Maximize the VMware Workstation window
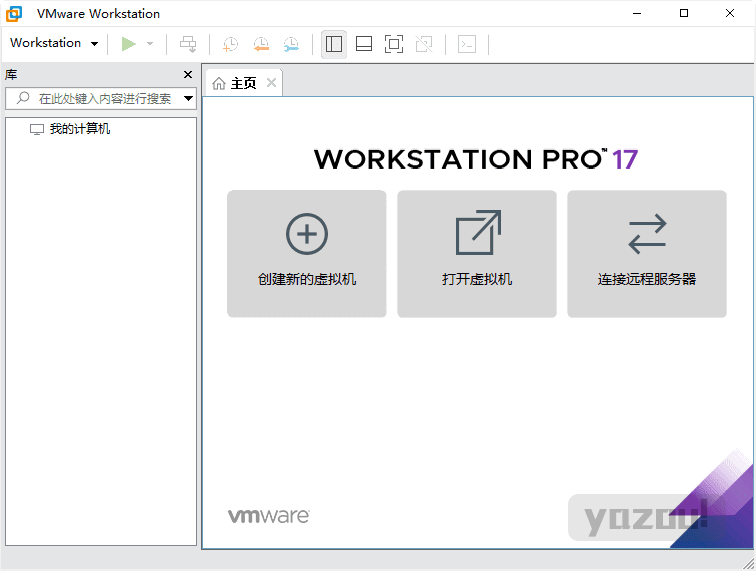Screen dimensions: 756x571 tap(684, 13)
